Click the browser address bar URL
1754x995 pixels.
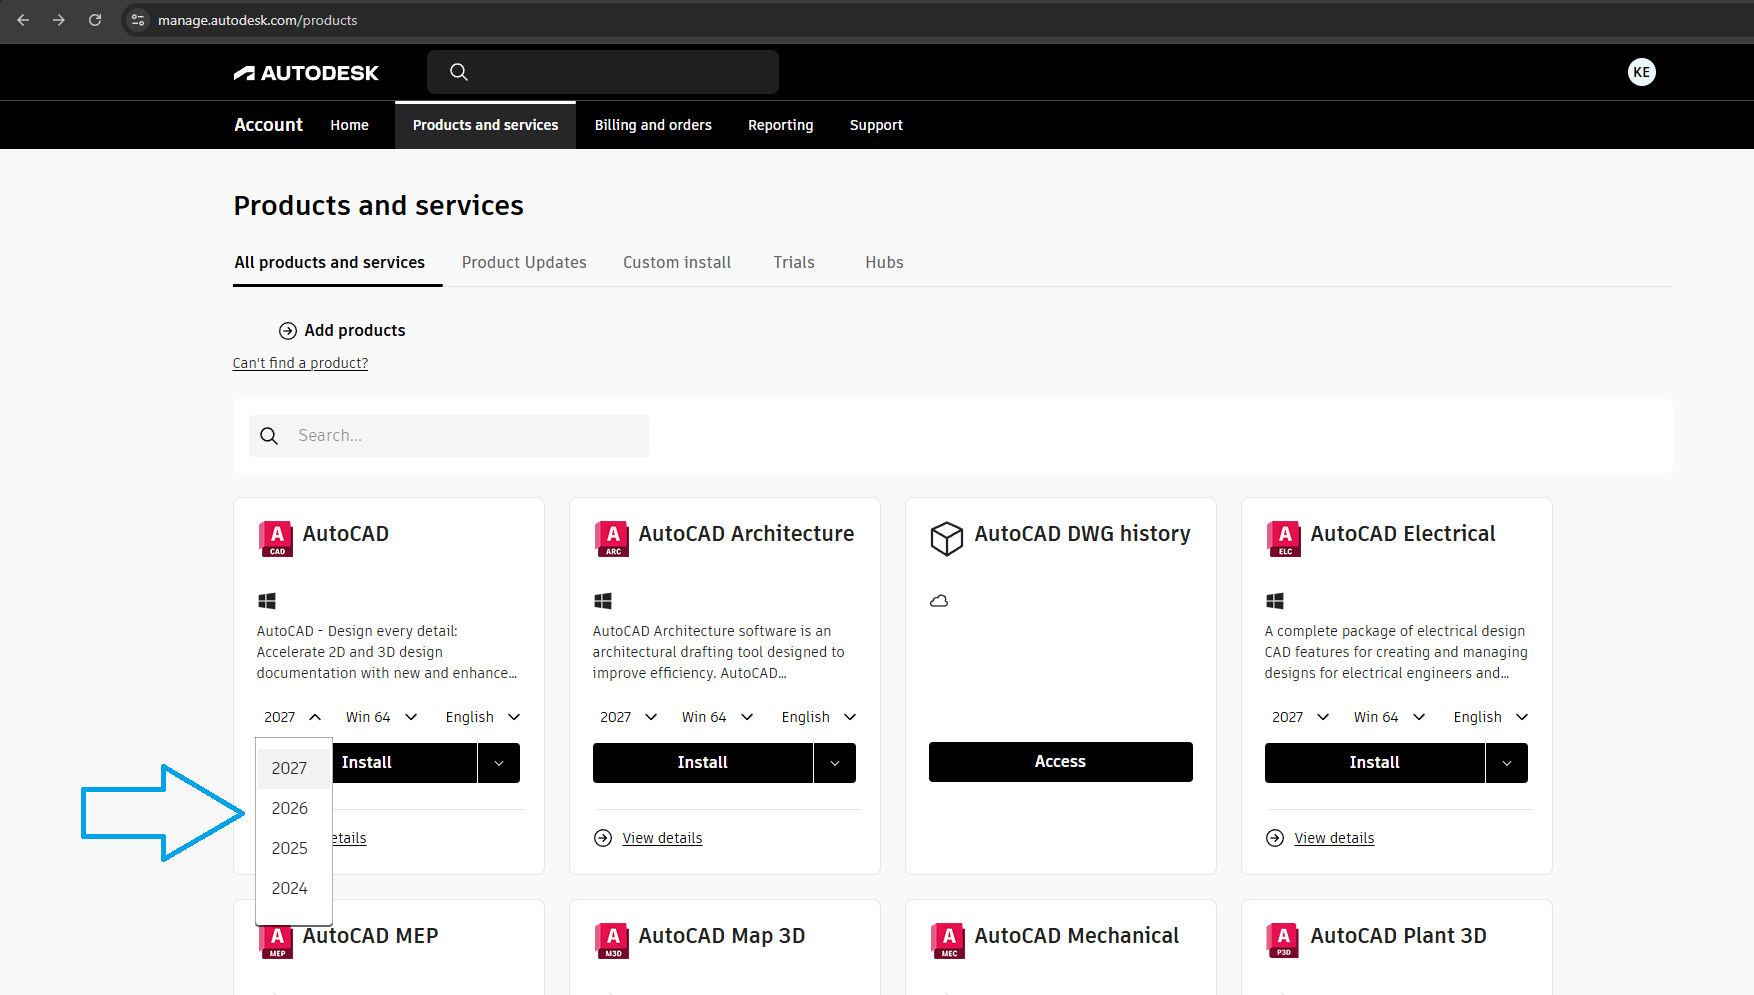[x=257, y=20]
